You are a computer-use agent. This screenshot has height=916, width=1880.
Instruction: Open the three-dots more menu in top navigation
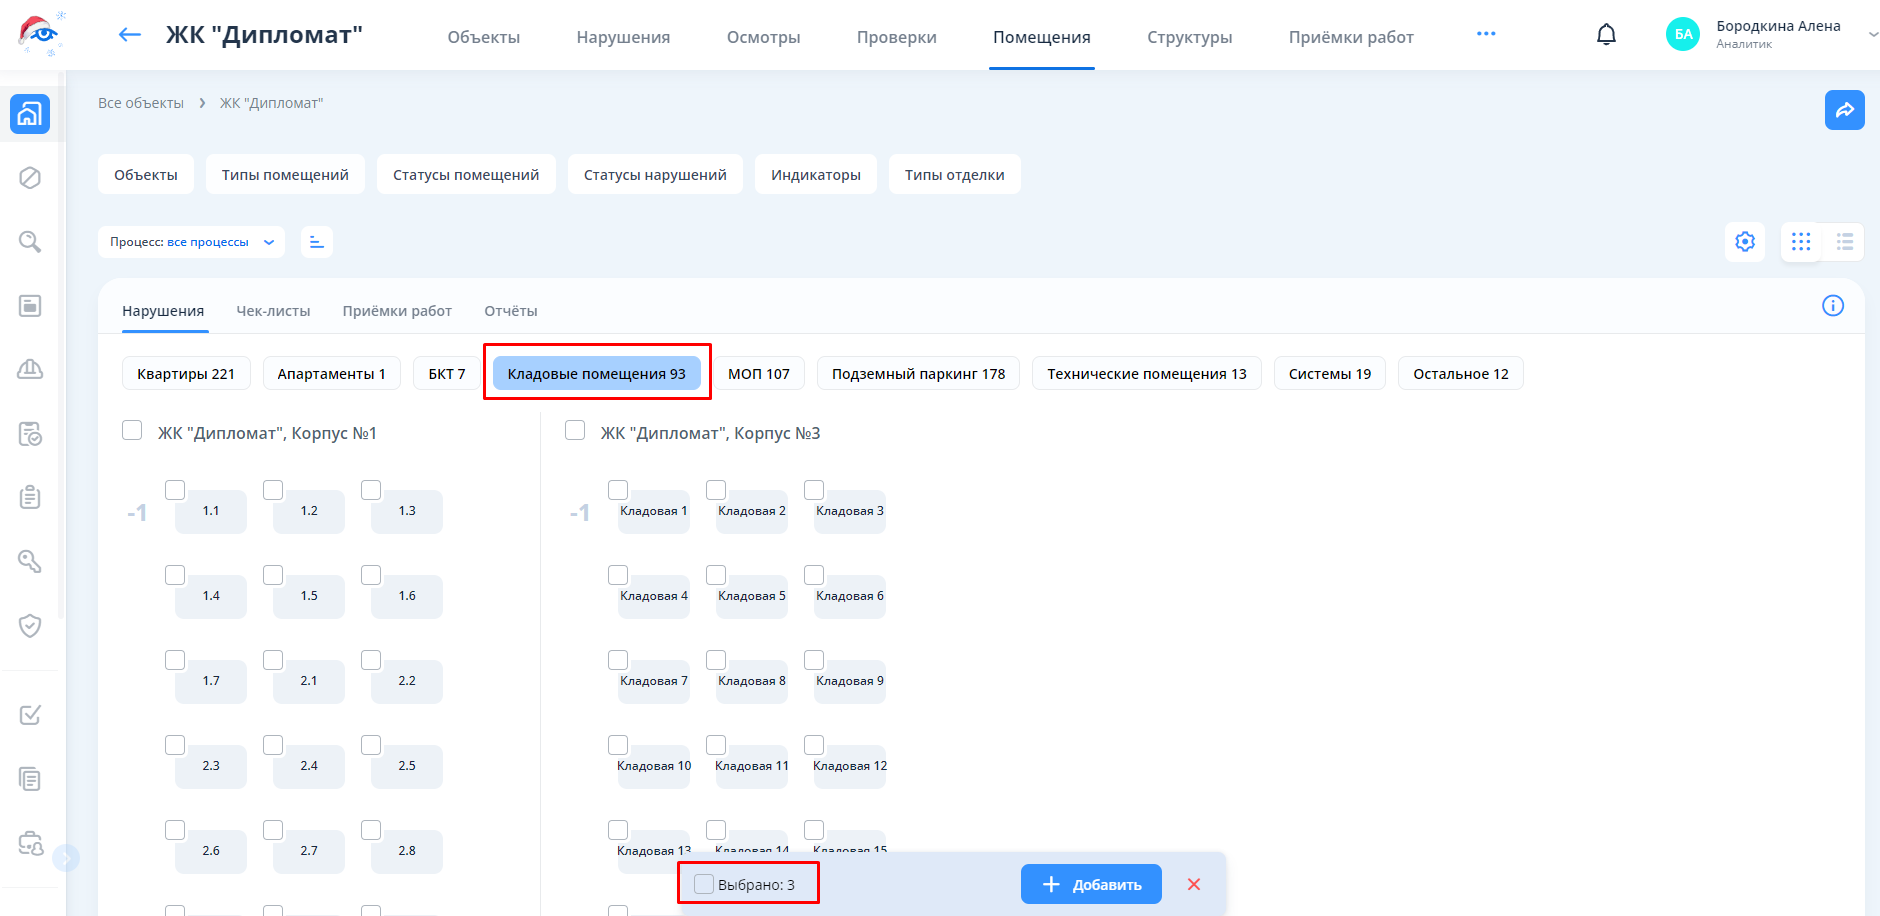tap(1486, 34)
